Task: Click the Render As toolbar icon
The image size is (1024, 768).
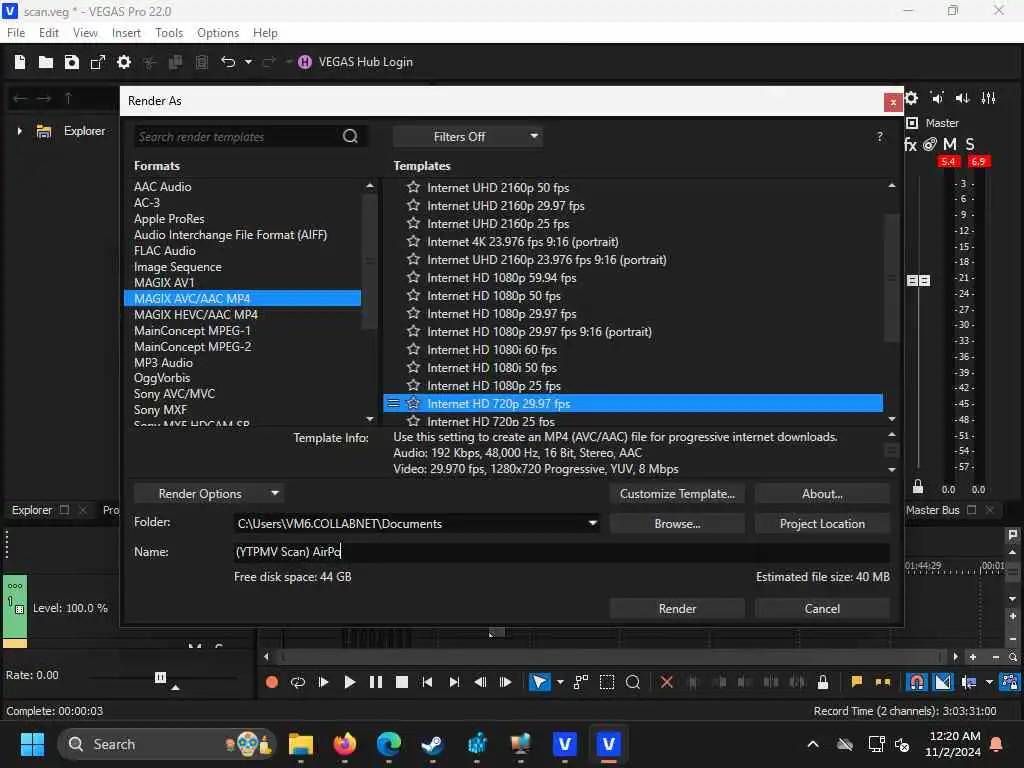Action: [98, 62]
